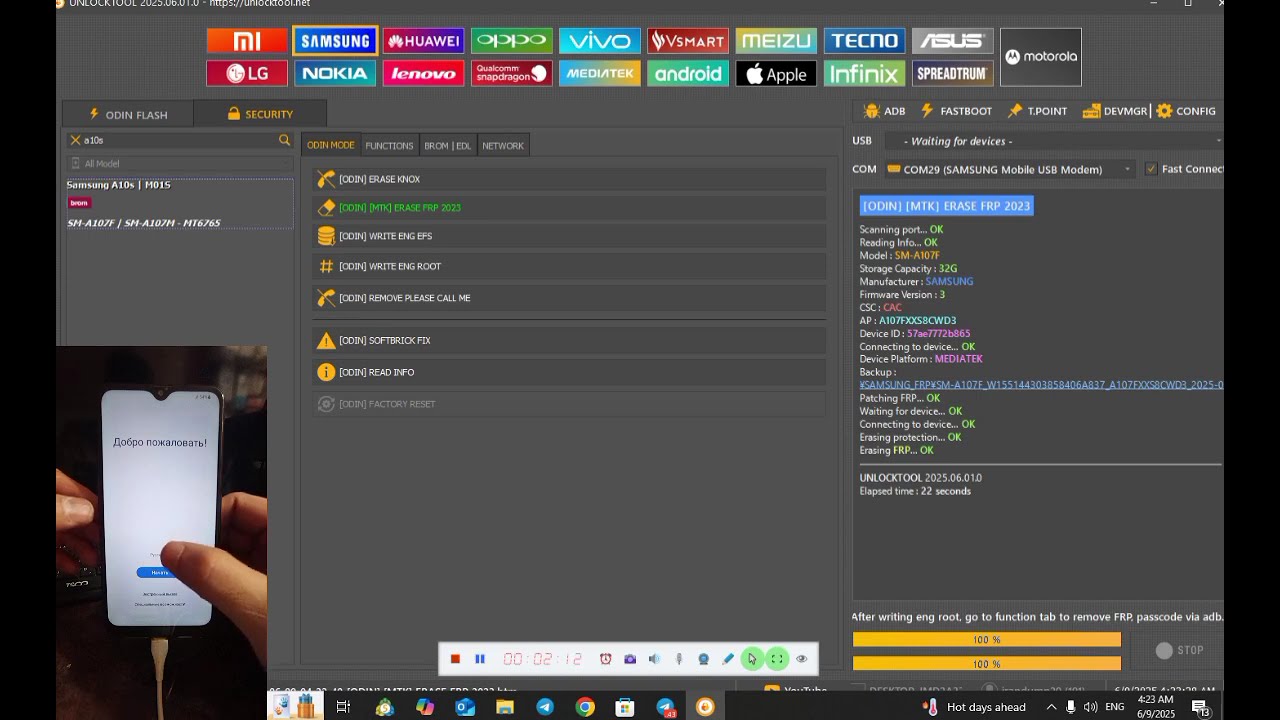Open the FASTBOOT tool
1280x720 pixels.
tap(956, 111)
